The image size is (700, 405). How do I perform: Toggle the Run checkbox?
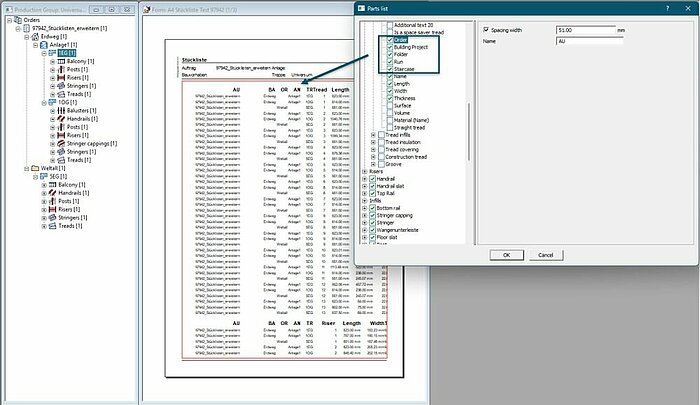coord(390,62)
